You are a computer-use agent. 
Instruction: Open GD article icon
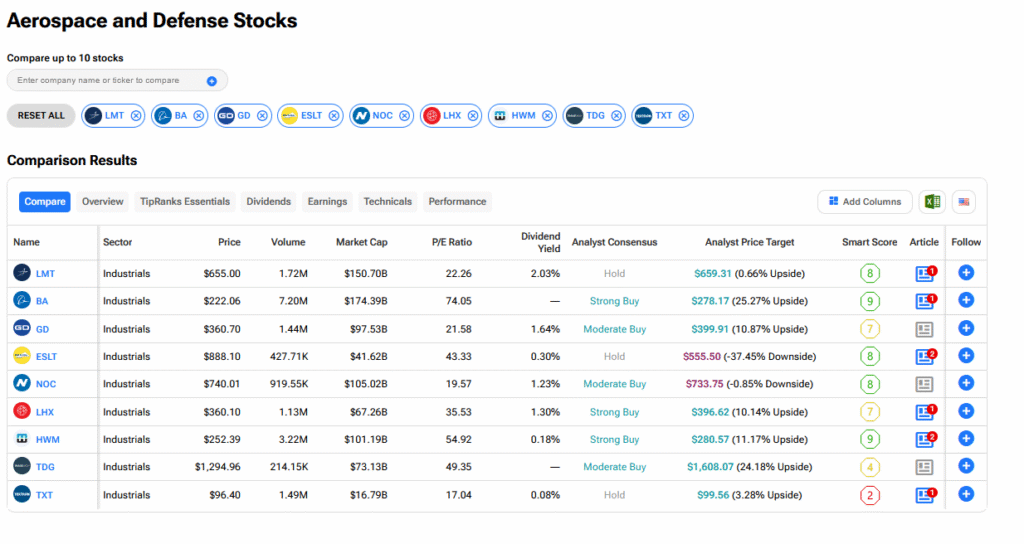click(x=924, y=330)
